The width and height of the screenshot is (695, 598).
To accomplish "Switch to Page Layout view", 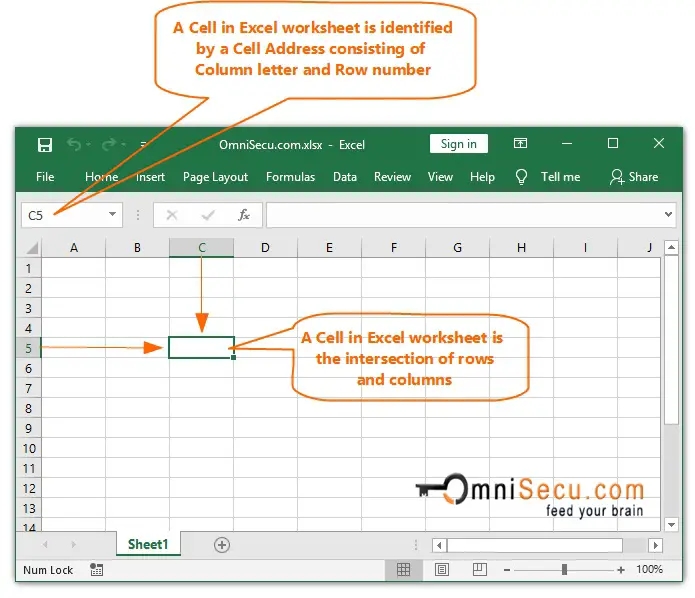I will coord(441,569).
